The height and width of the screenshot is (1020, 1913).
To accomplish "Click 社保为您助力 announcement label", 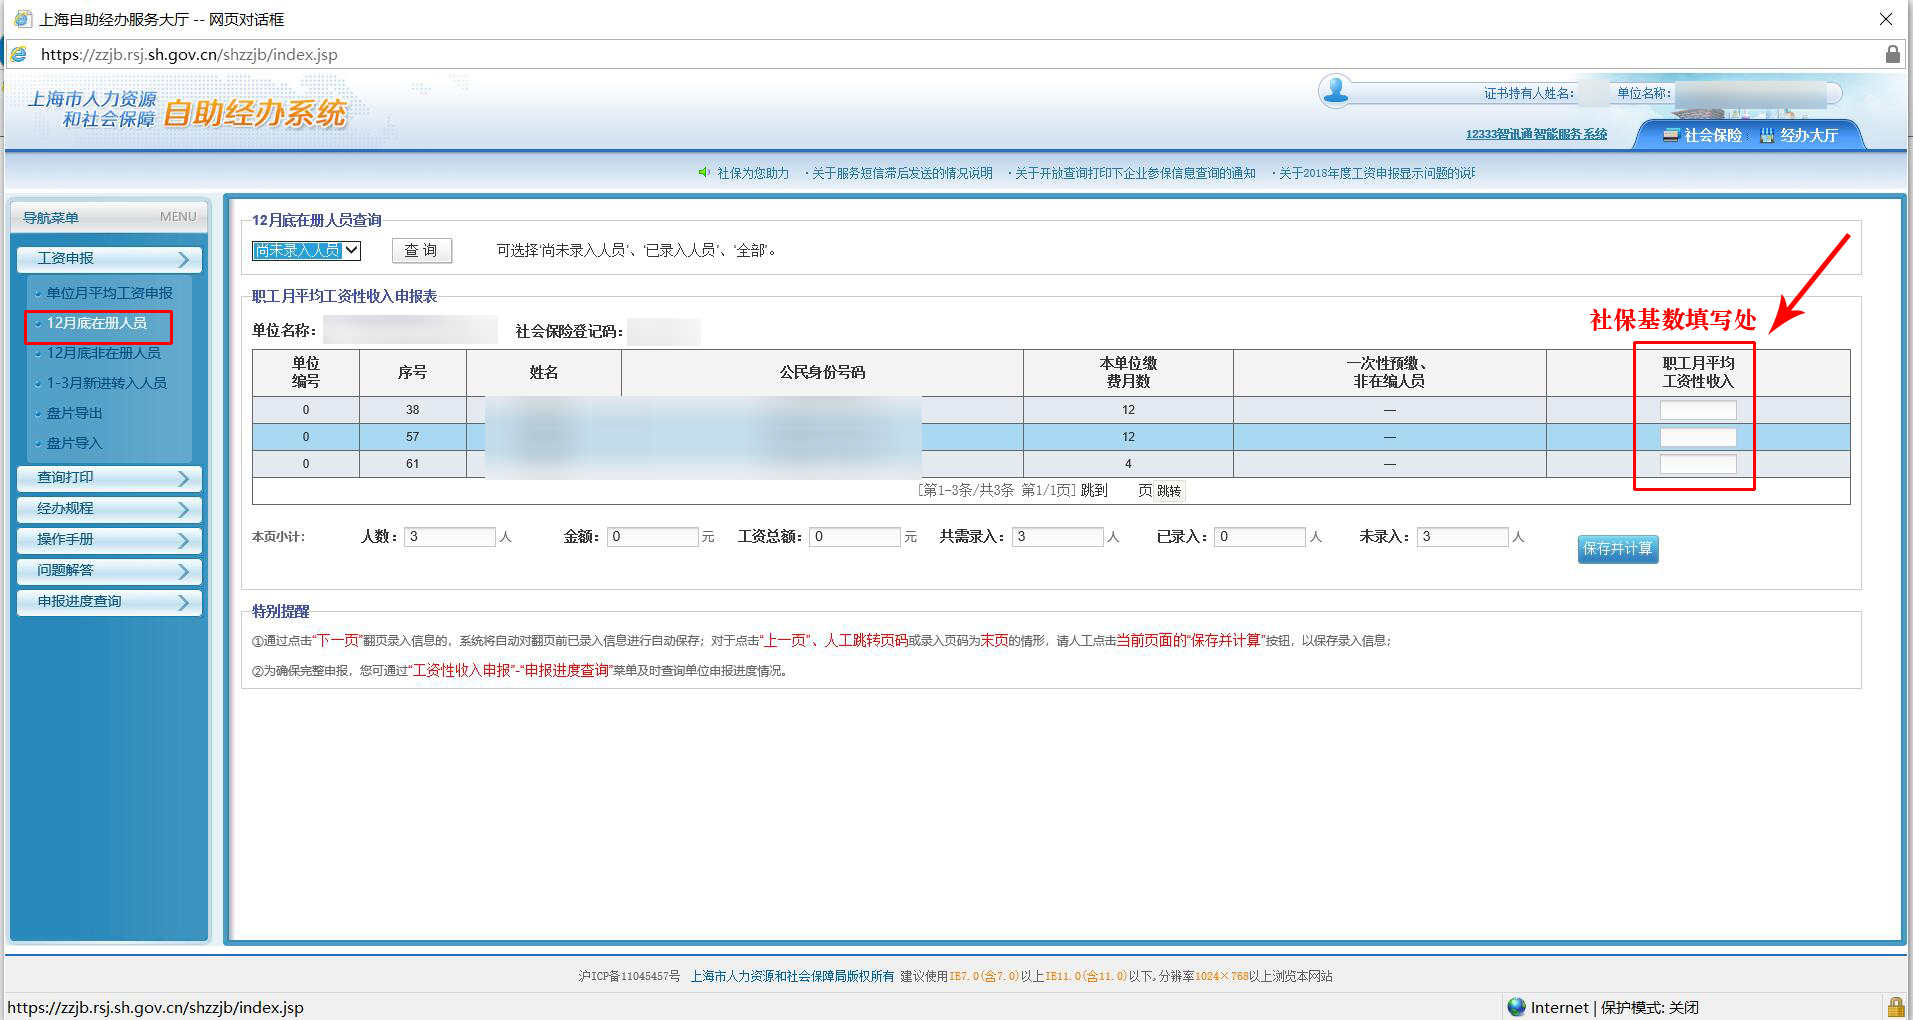I will tap(753, 173).
